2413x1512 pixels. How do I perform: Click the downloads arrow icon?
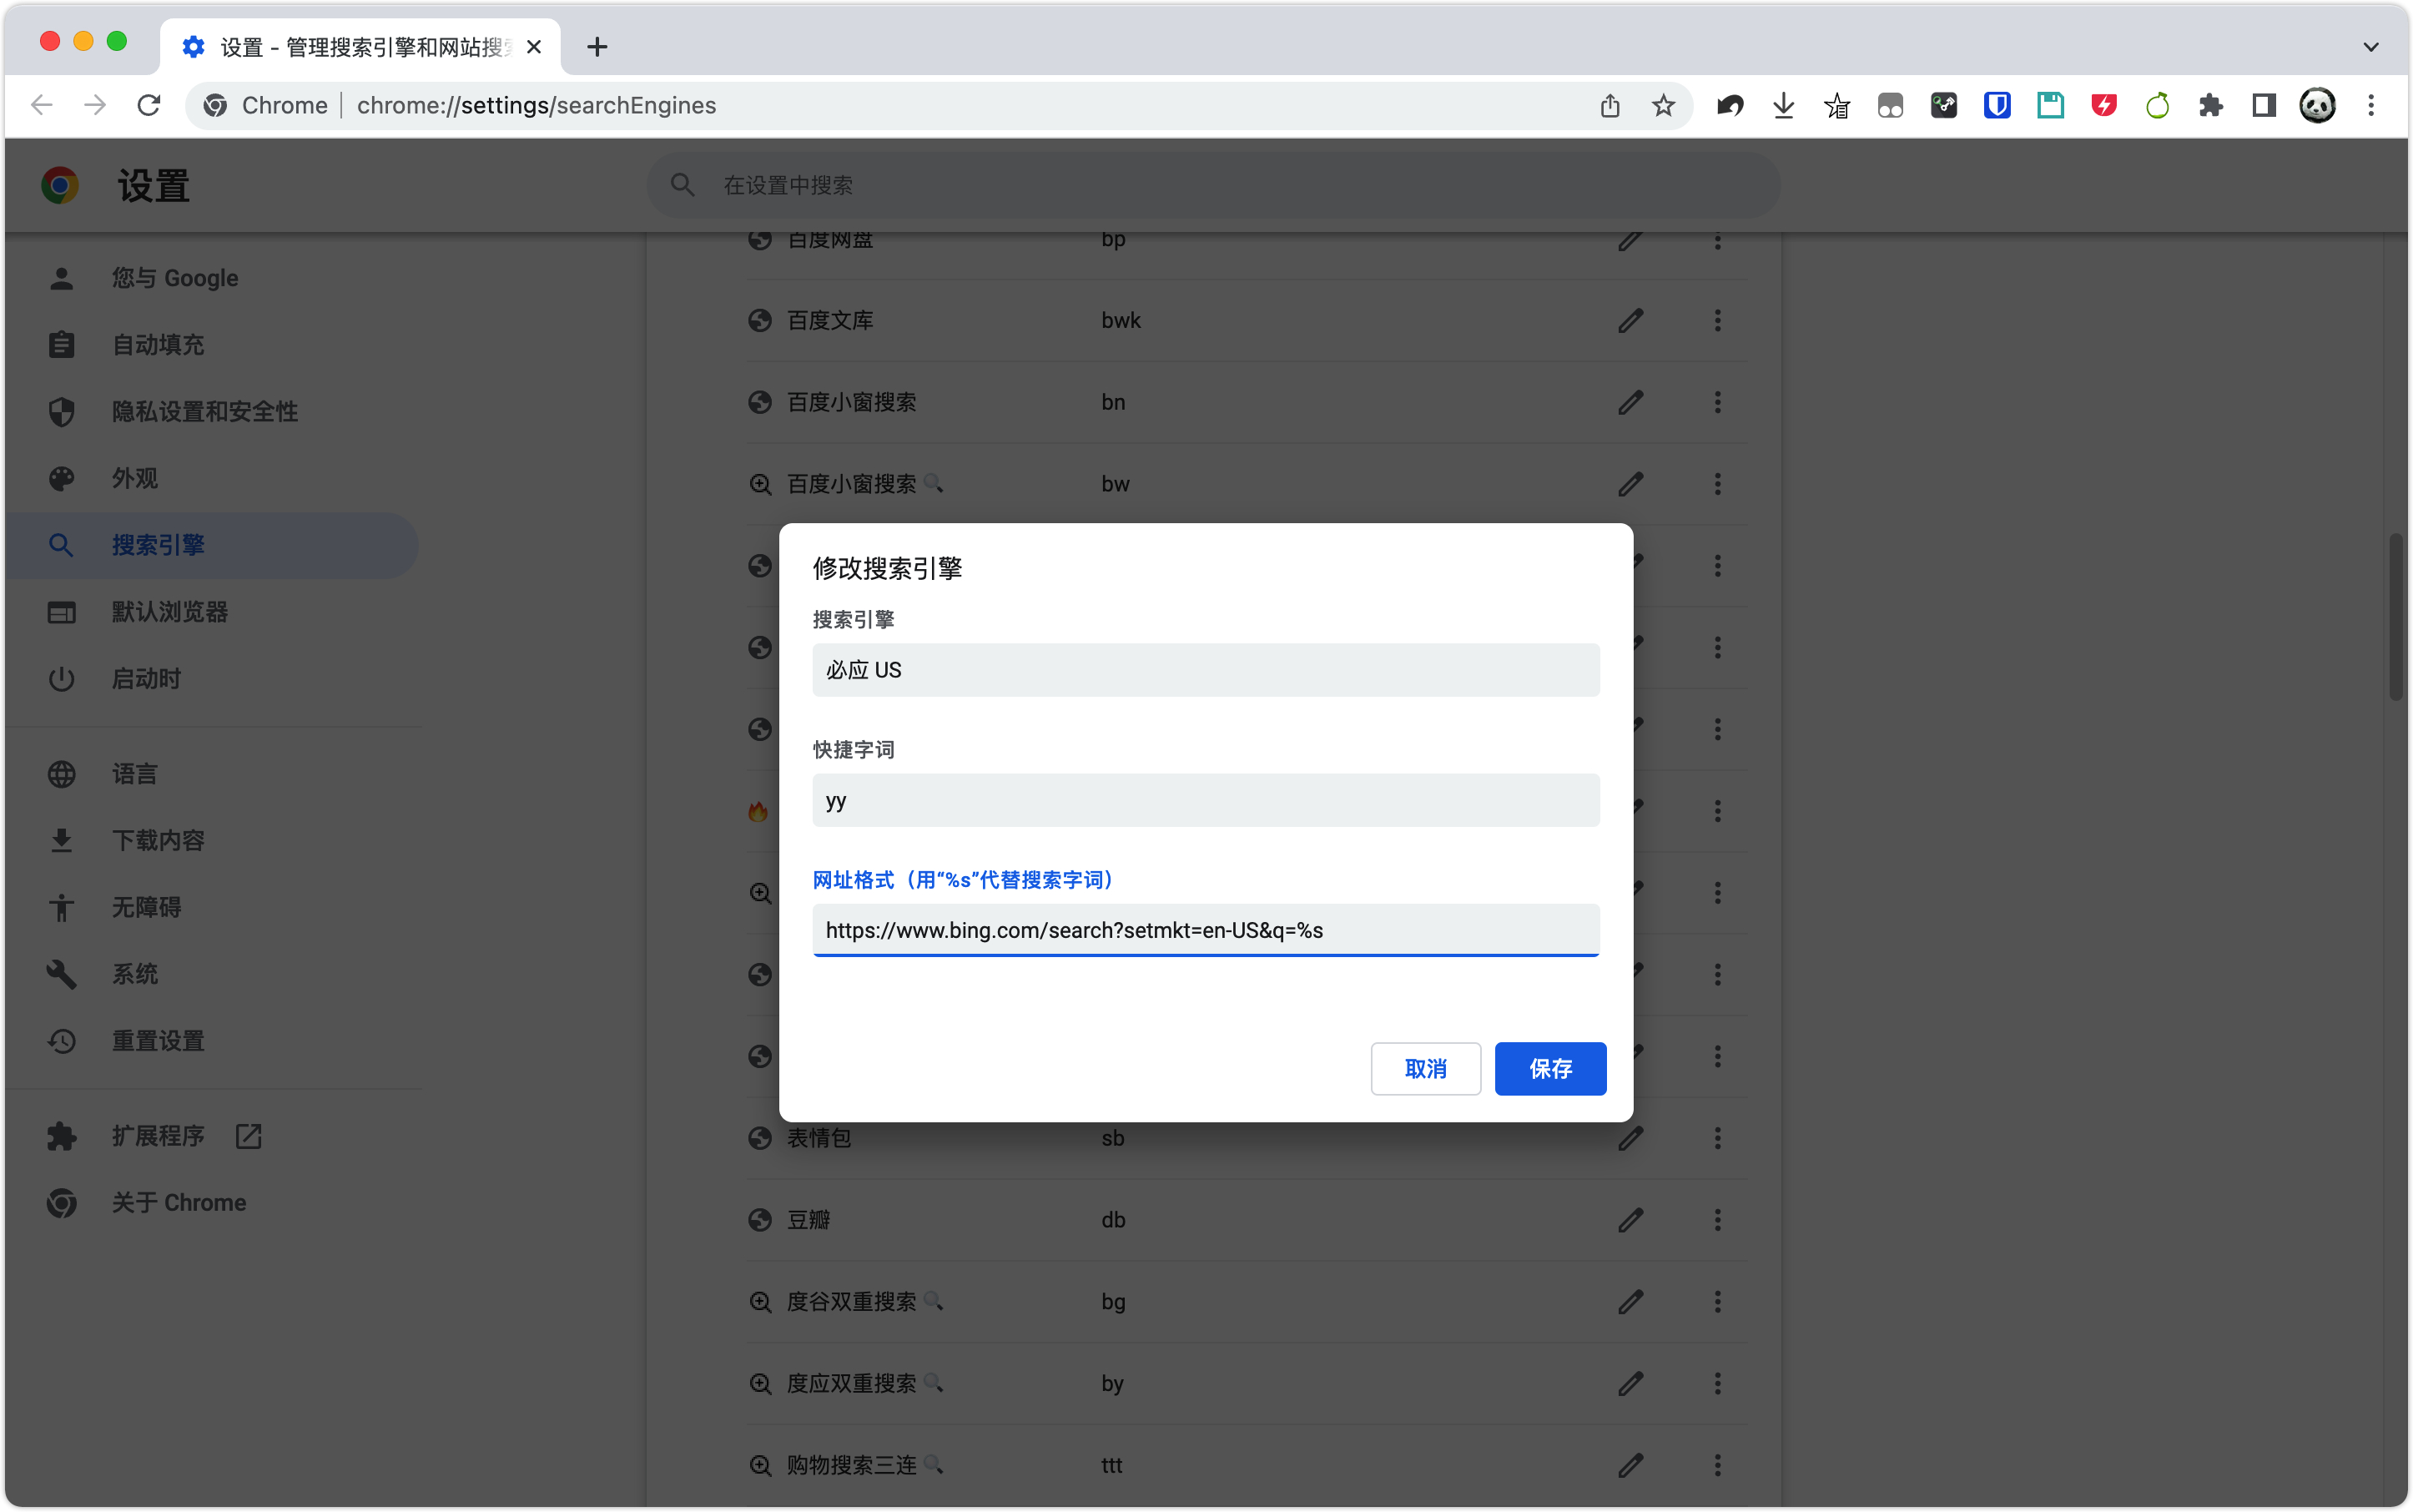click(1783, 105)
